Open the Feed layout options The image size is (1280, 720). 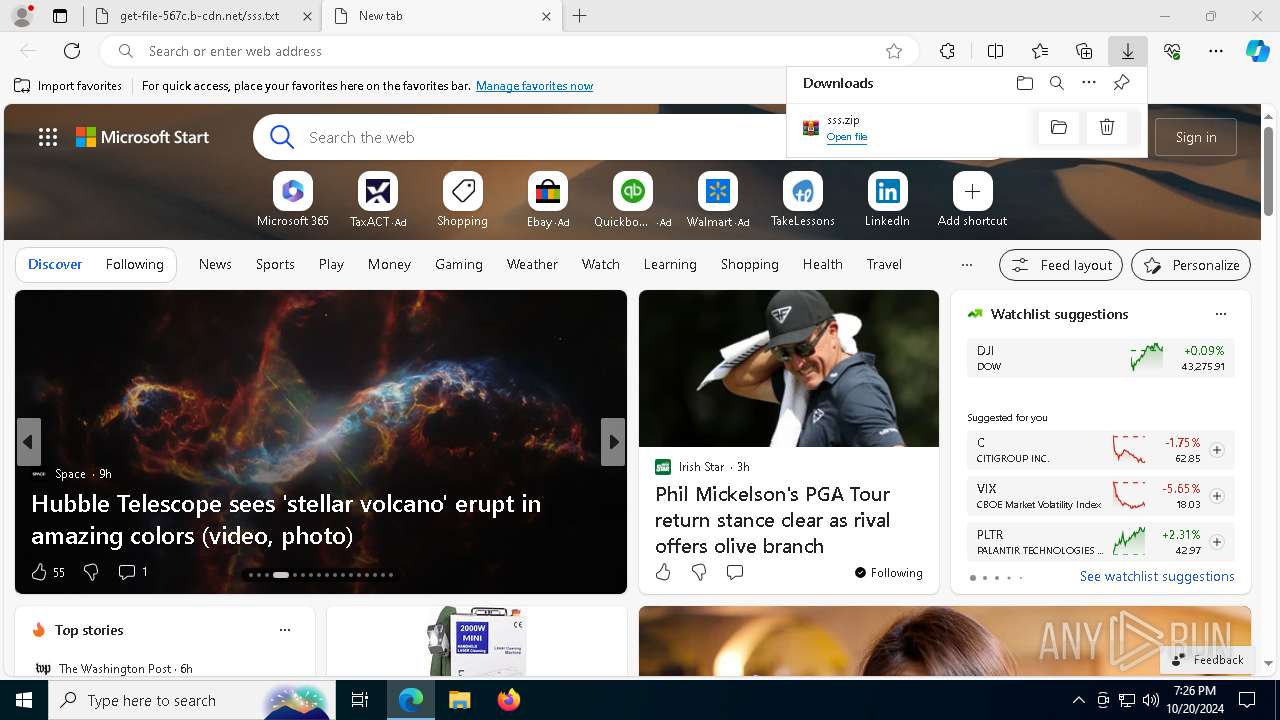pos(1062,265)
